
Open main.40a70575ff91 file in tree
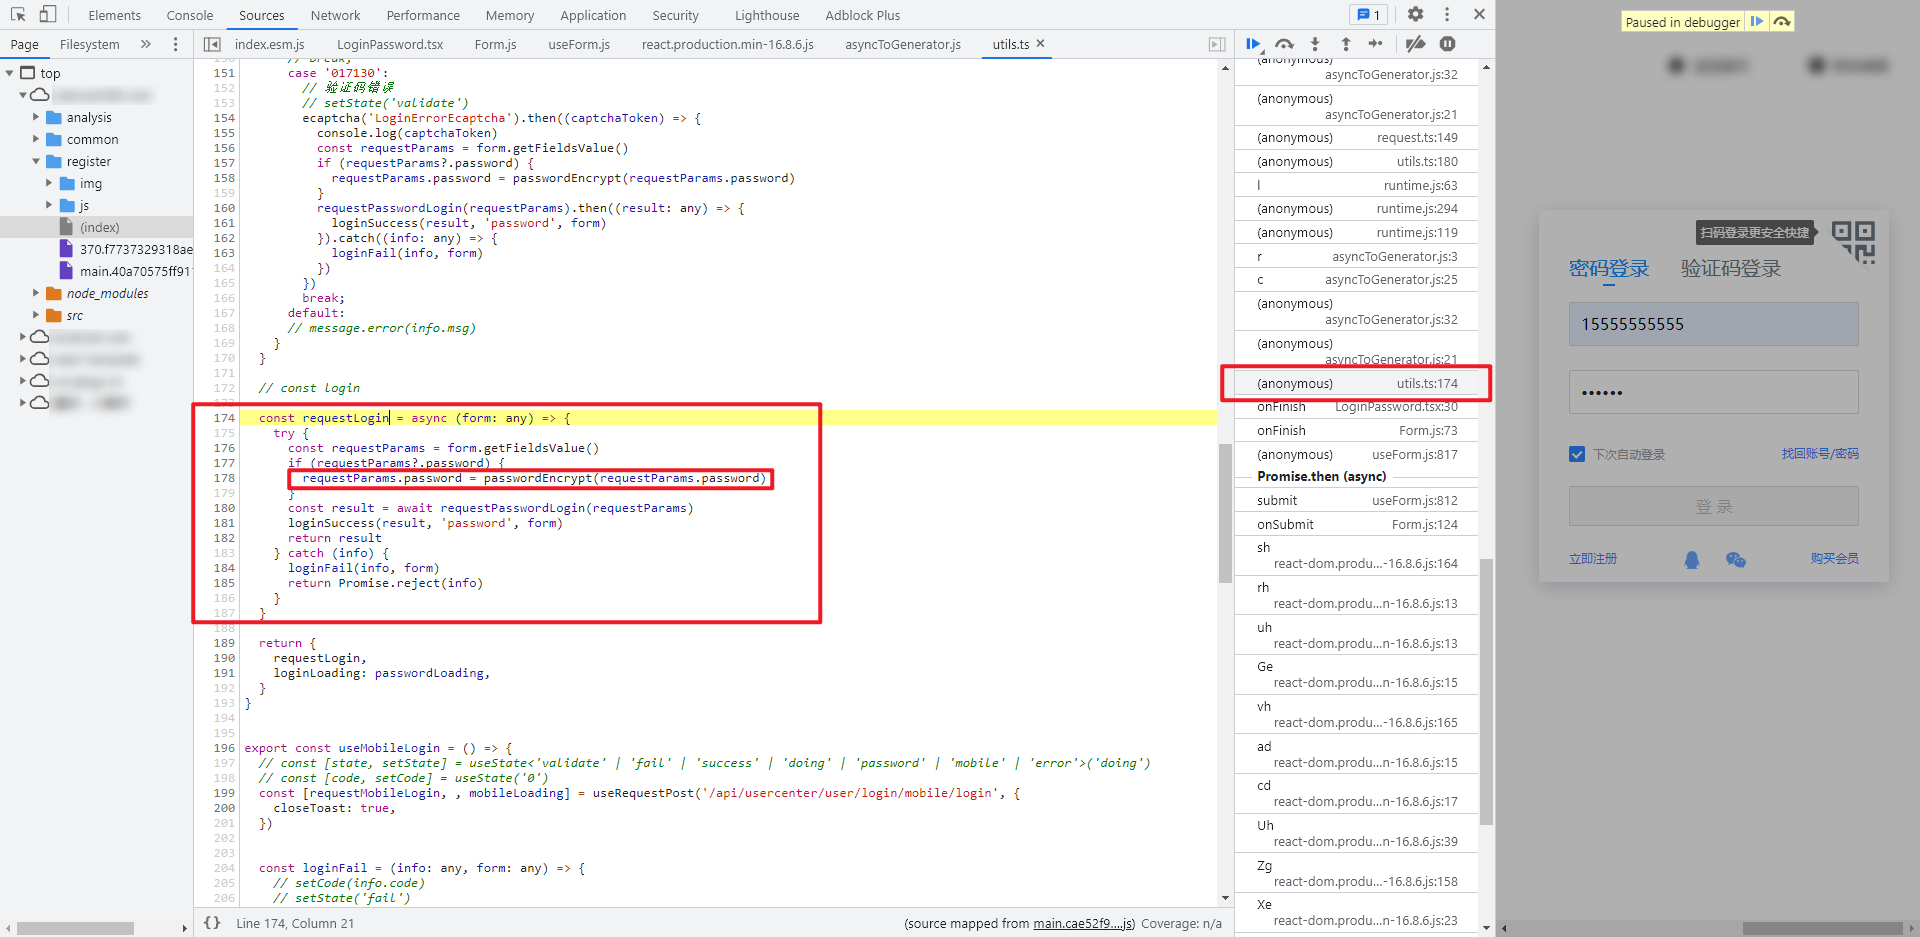pyautogui.click(x=134, y=271)
